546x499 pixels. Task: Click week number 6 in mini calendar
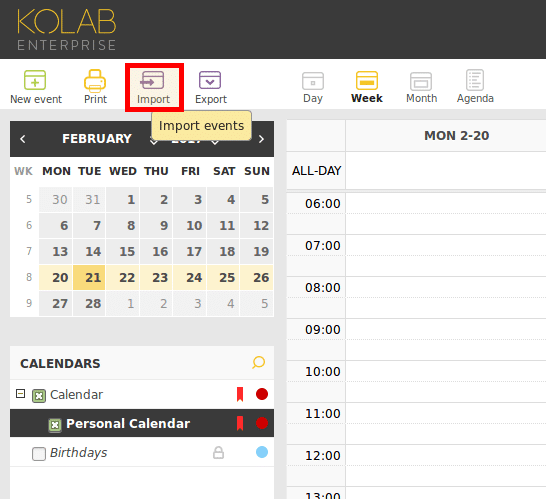[x=29, y=225]
